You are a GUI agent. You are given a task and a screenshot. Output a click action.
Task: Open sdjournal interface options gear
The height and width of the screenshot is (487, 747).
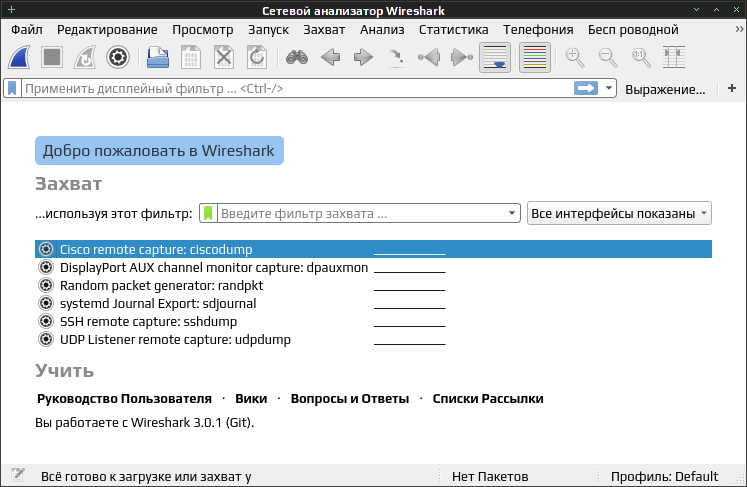(x=46, y=304)
